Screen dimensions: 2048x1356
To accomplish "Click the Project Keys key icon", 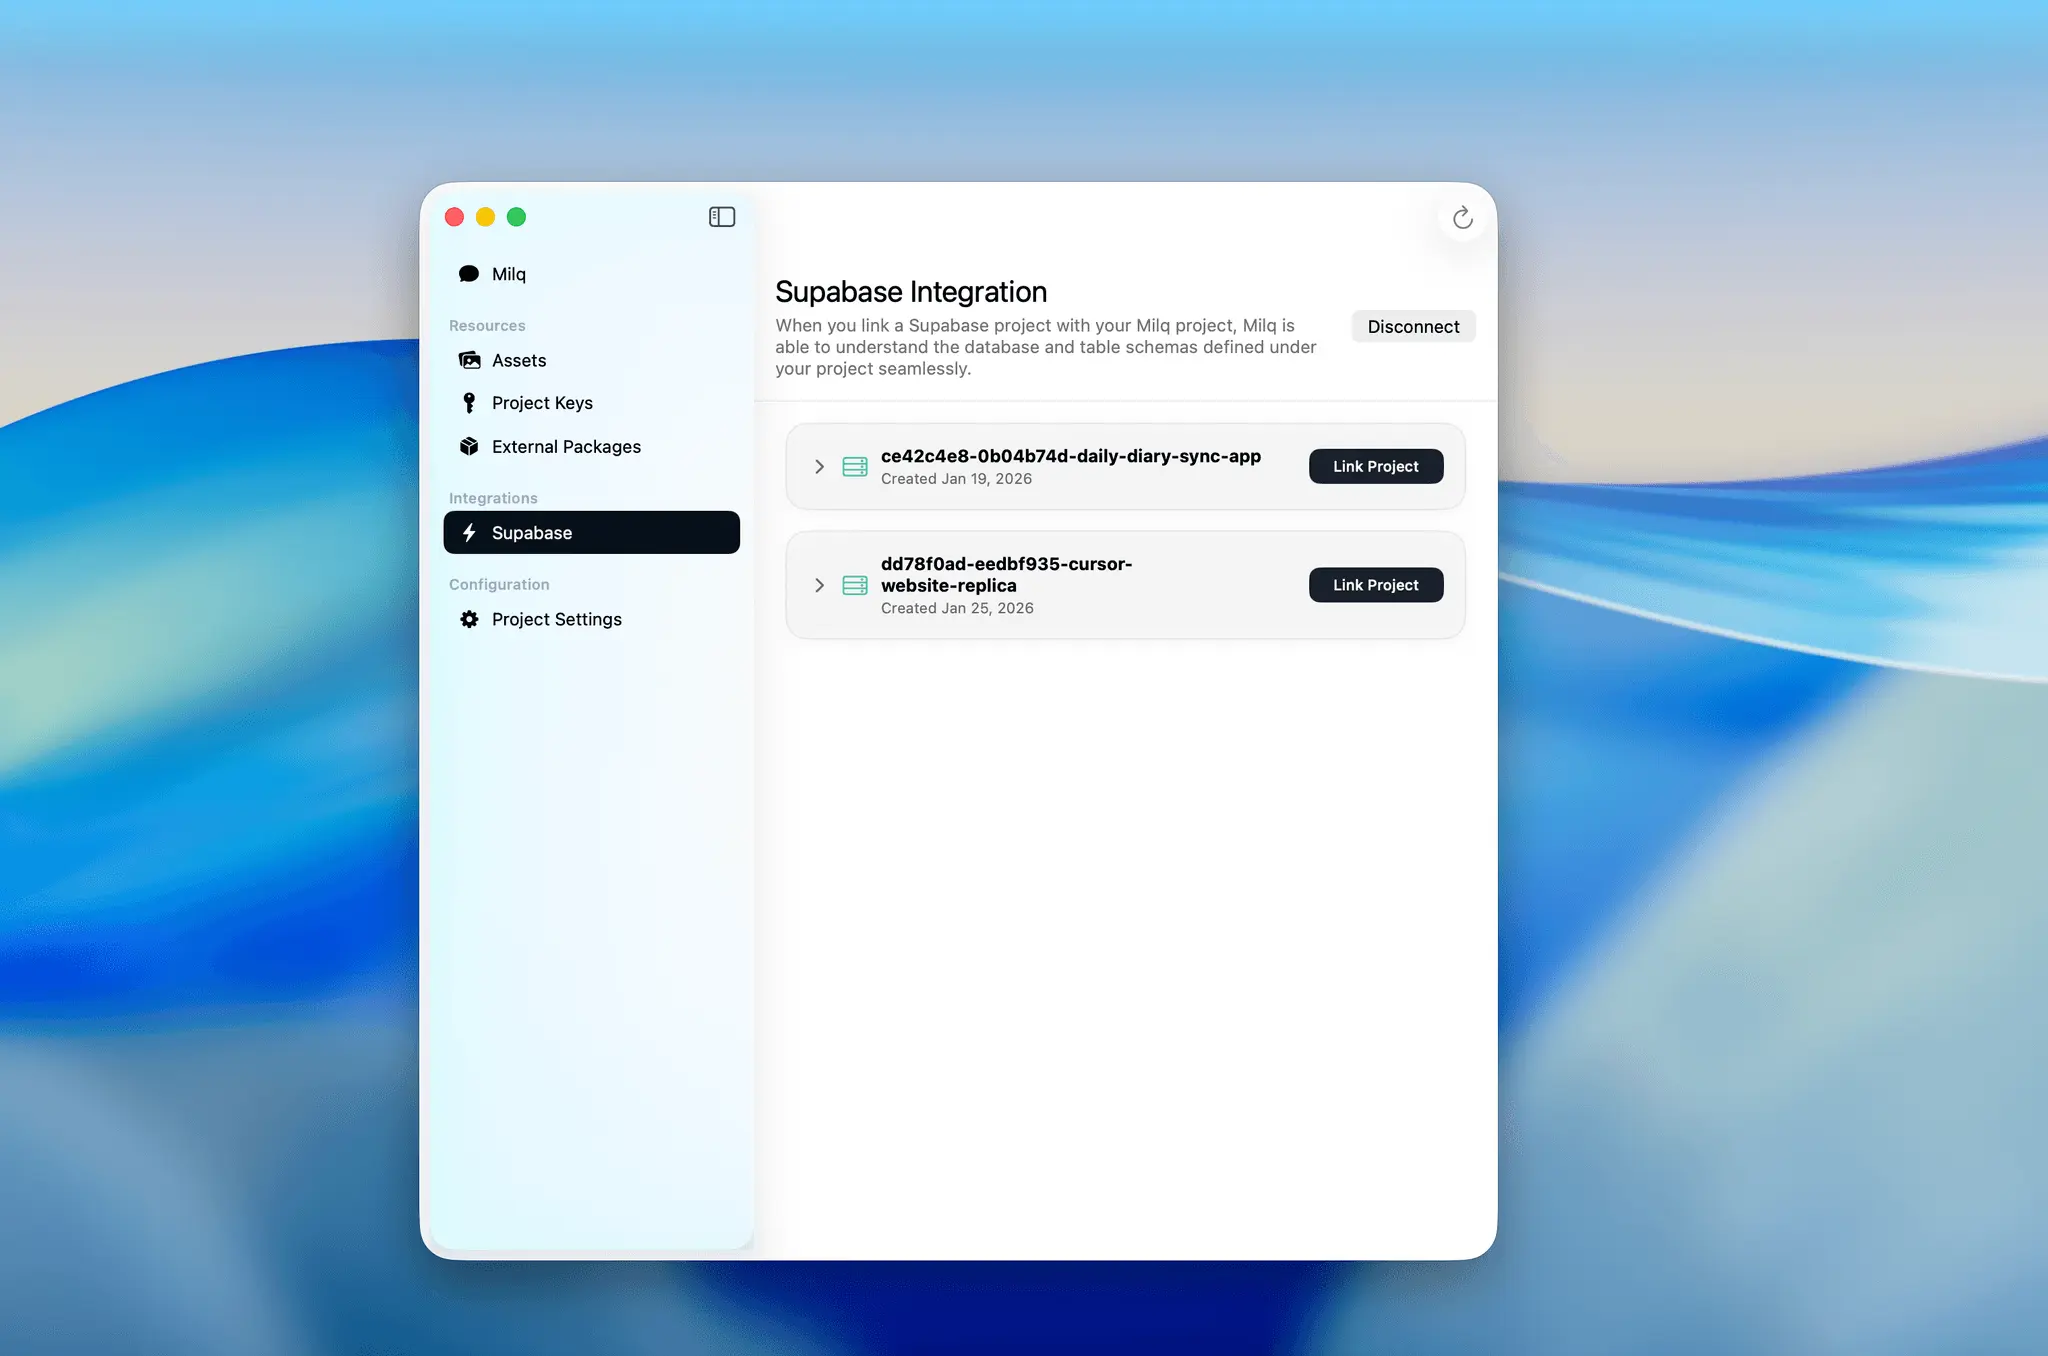I will click(x=469, y=403).
